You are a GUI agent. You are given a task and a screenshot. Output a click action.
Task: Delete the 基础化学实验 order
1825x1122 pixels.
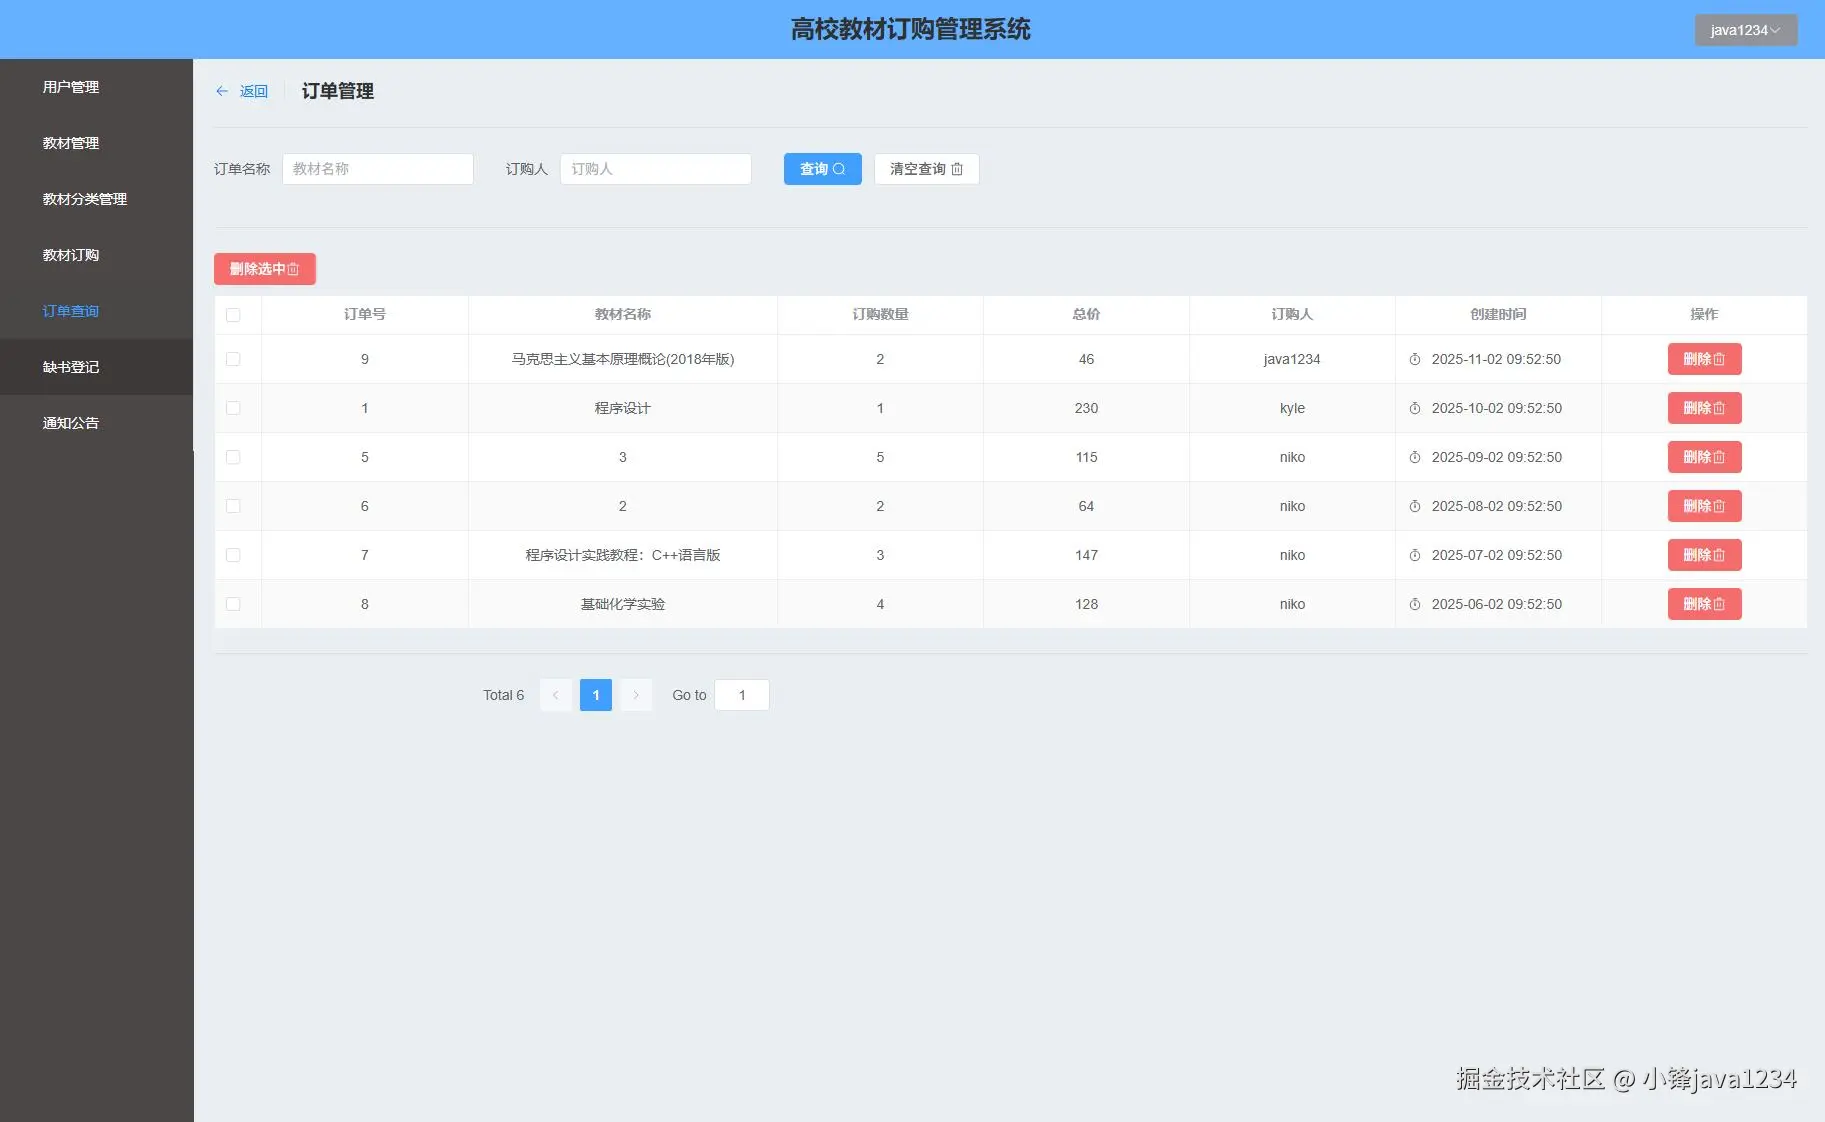1704,604
